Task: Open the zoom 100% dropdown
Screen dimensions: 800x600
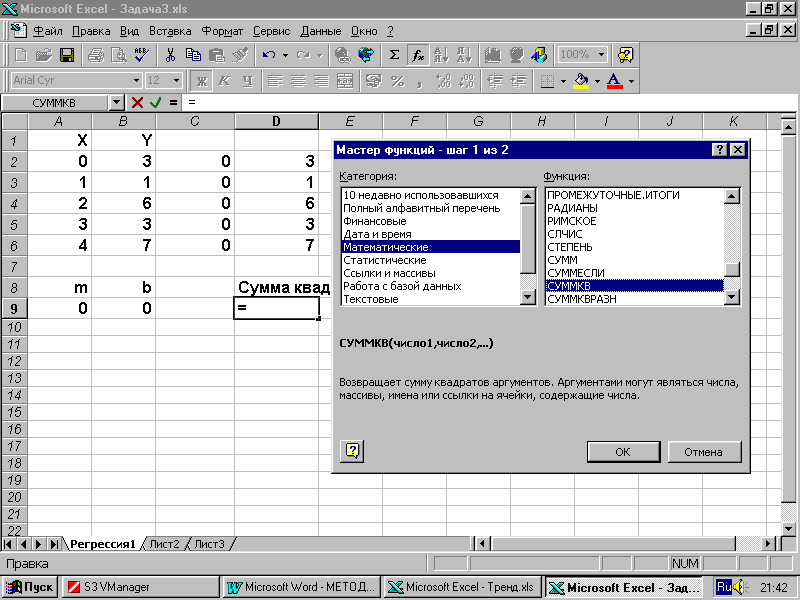Action: point(602,55)
